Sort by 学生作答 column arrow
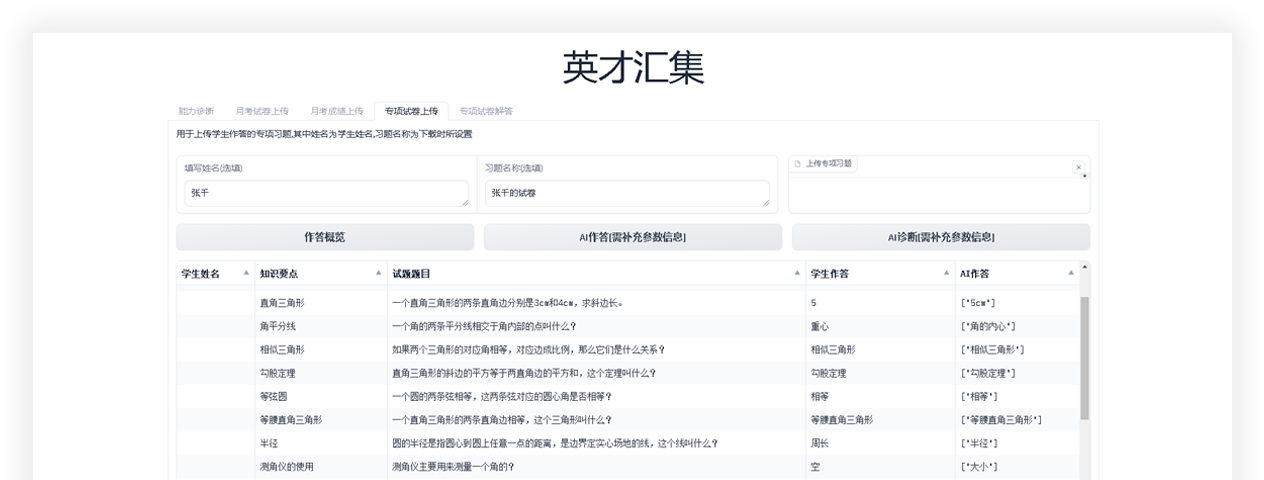This screenshot has height=480, width=1264. tap(946, 273)
